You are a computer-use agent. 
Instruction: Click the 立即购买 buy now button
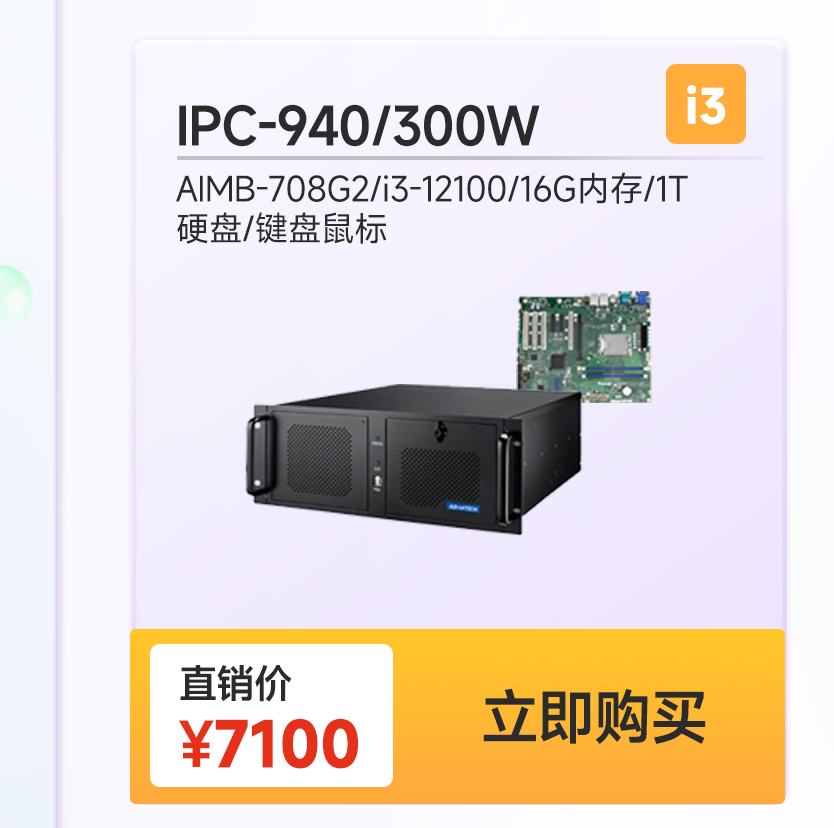pos(594,716)
